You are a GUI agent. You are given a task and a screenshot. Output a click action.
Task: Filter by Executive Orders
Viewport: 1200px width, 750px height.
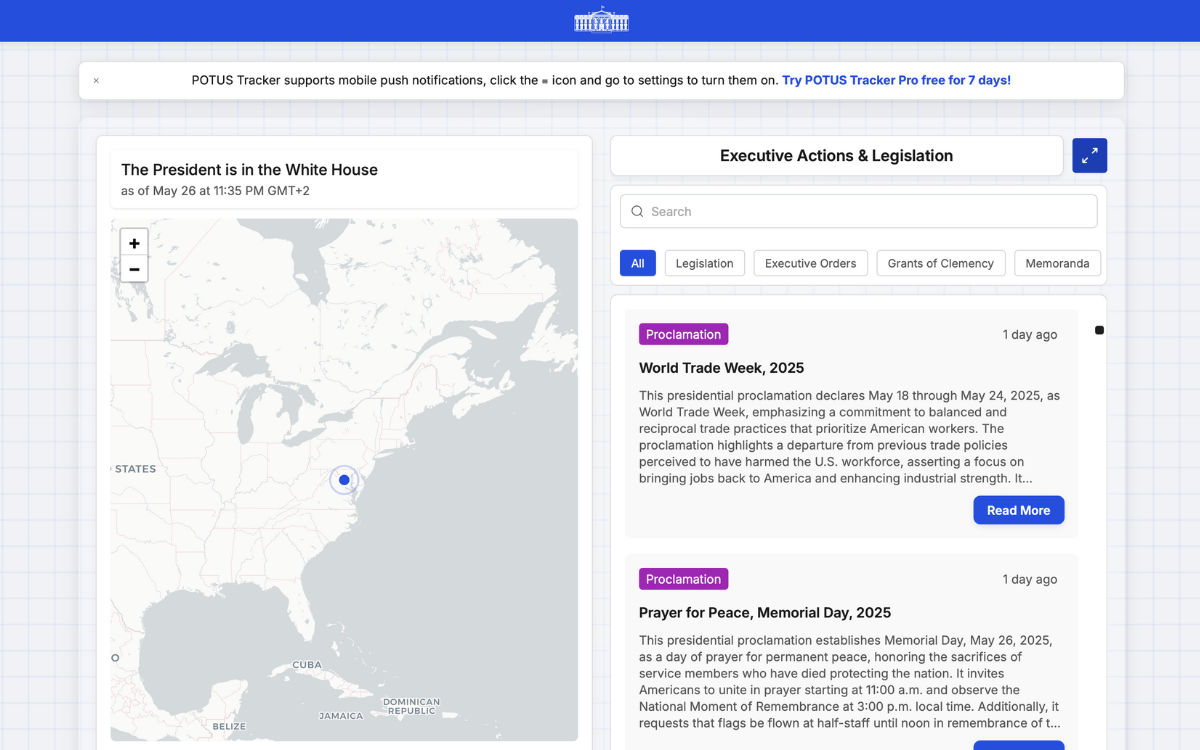tap(811, 263)
